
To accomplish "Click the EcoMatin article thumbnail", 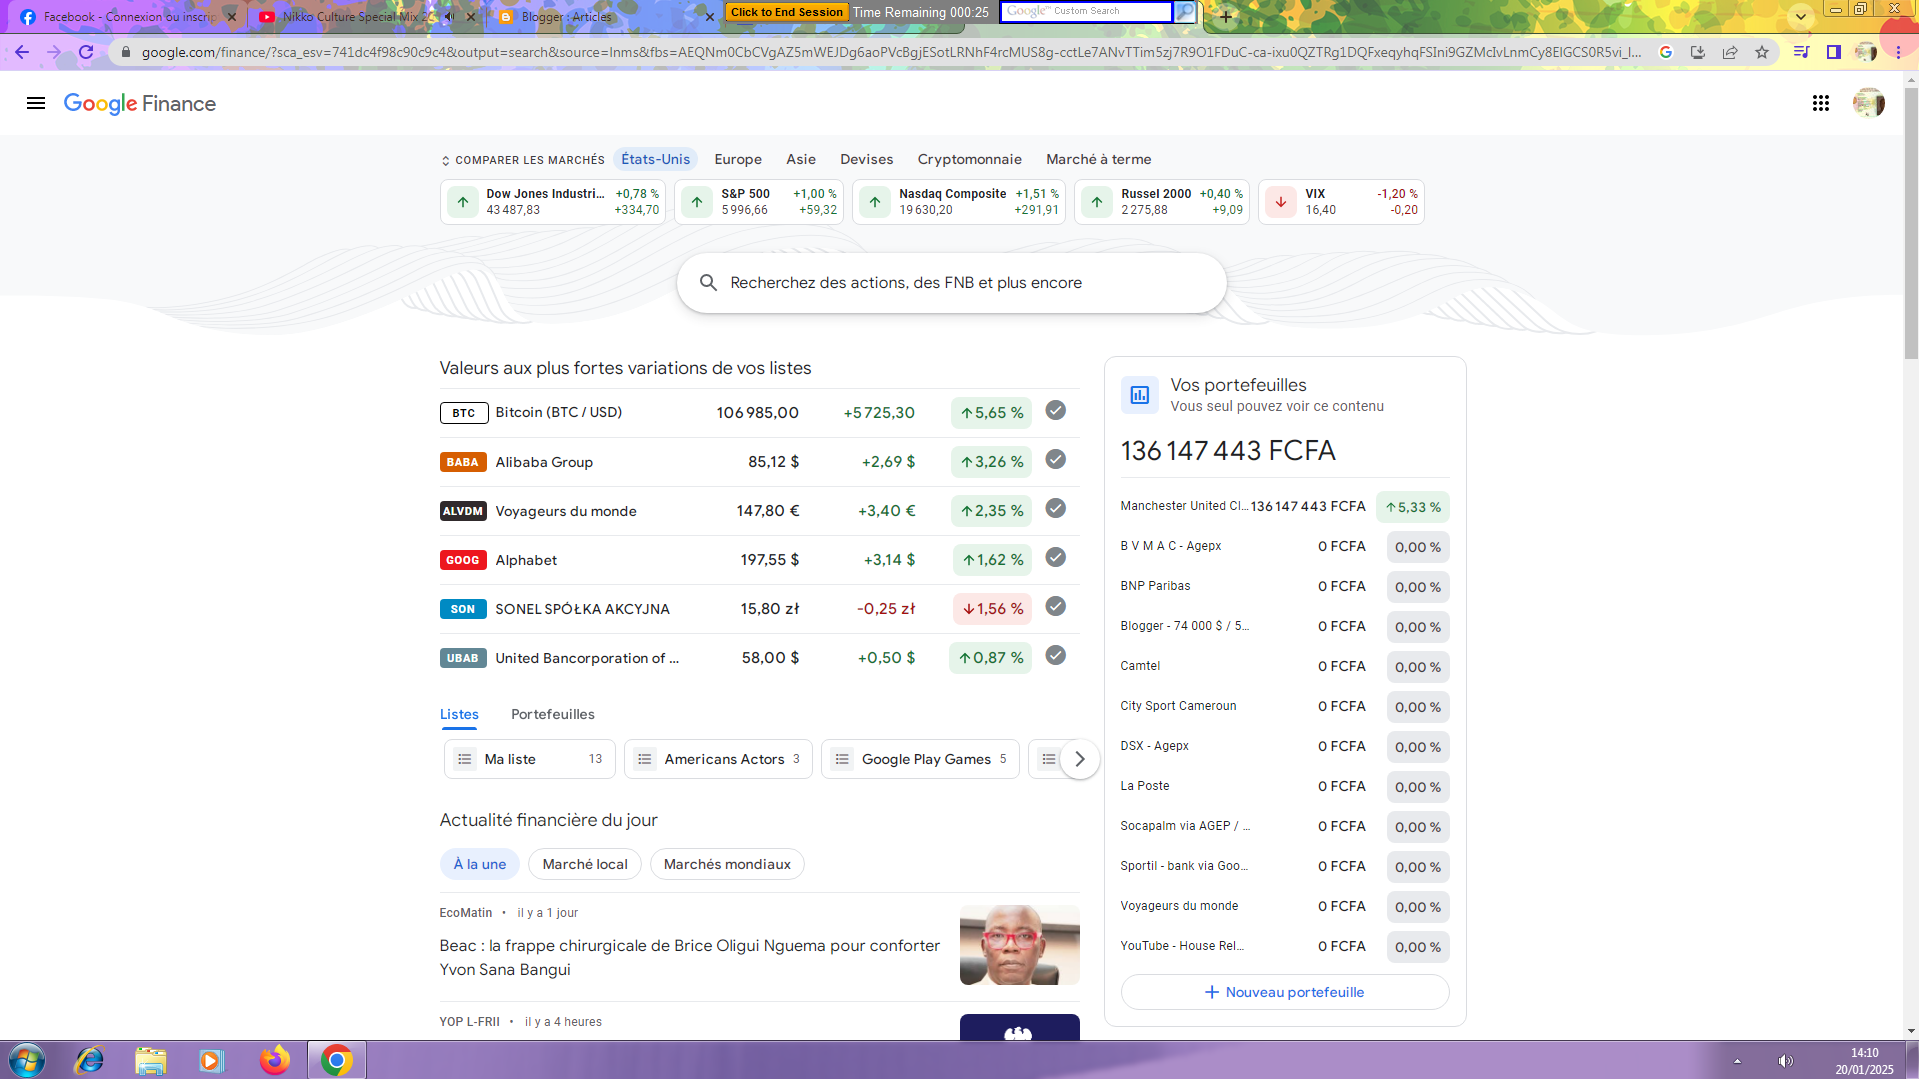I will coord(1019,945).
